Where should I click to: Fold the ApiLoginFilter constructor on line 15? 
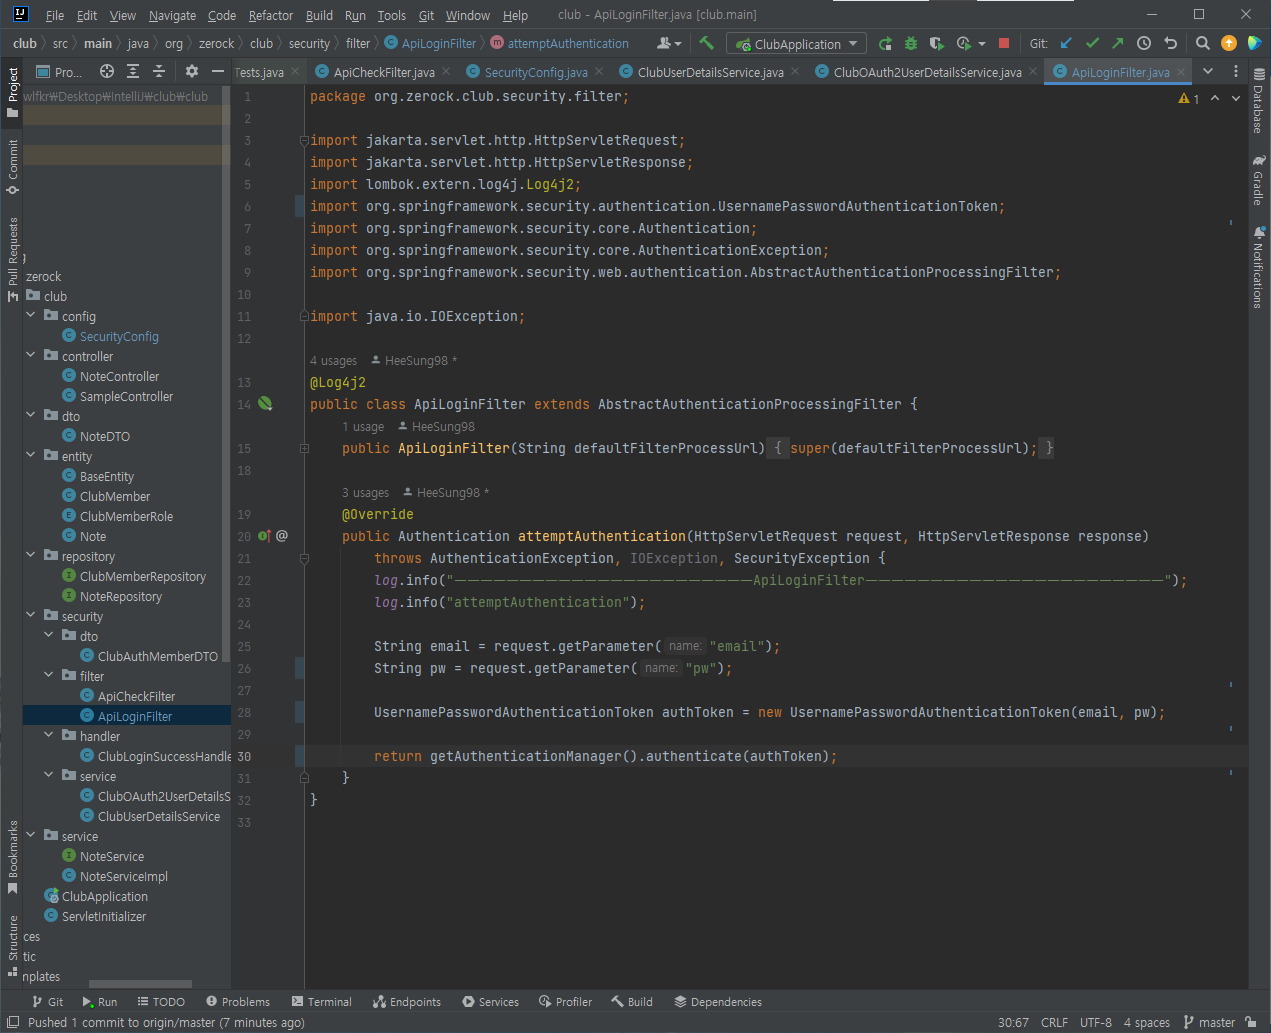pyautogui.click(x=304, y=448)
